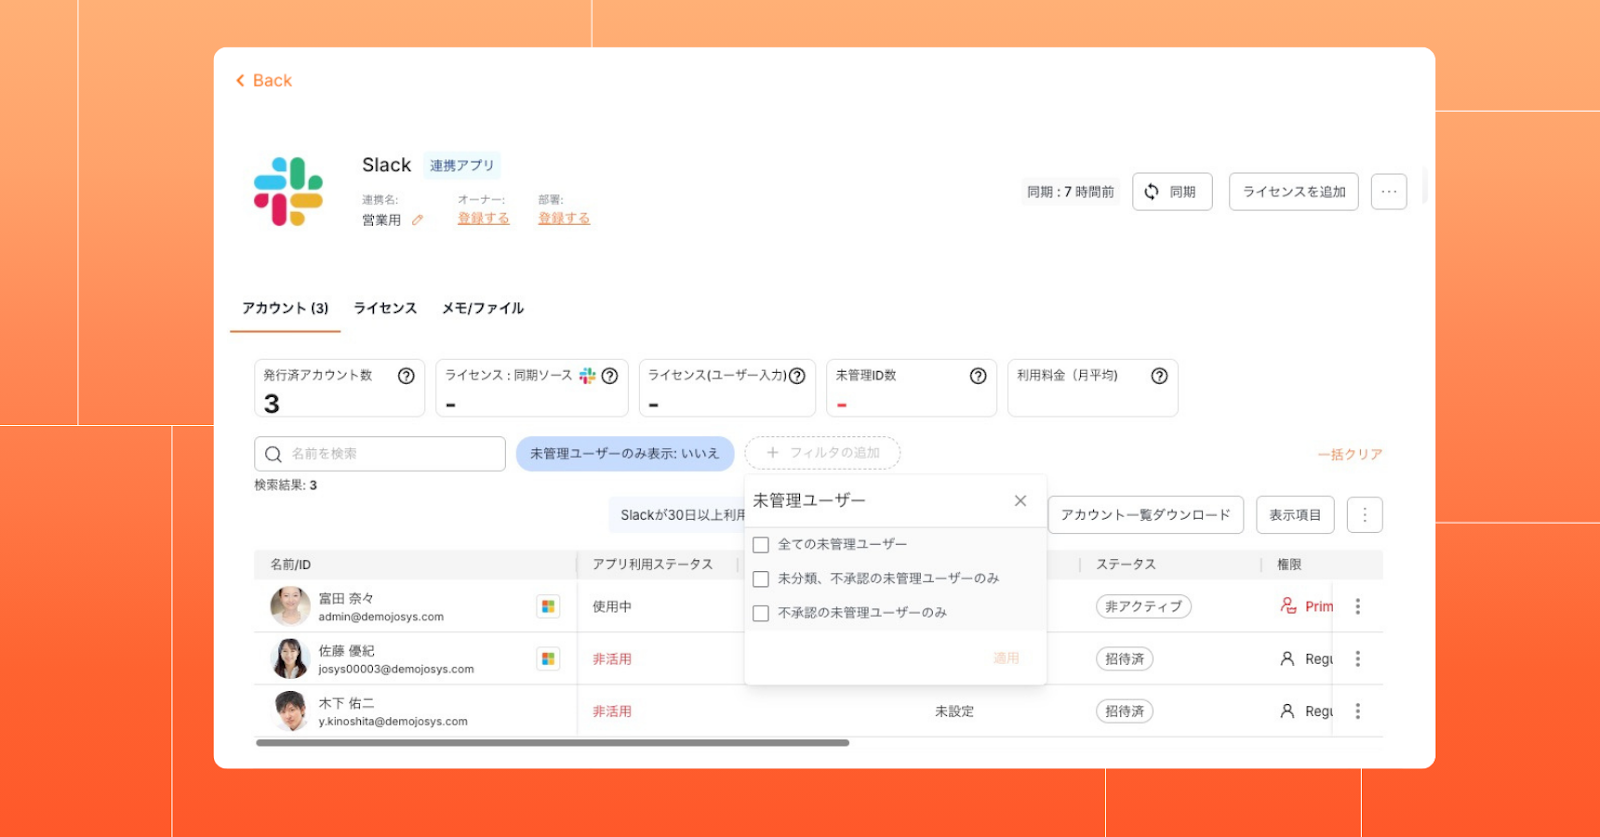Click the small Slack icon in 同期ソース card

pyautogui.click(x=587, y=376)
